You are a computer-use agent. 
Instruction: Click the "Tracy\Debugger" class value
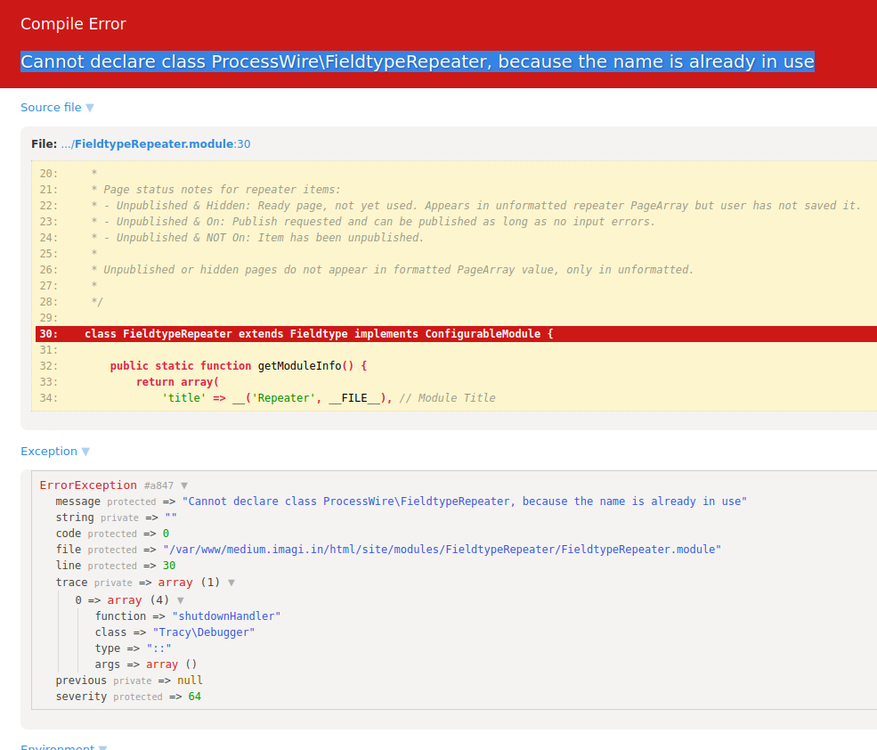[x=205, y=631]
